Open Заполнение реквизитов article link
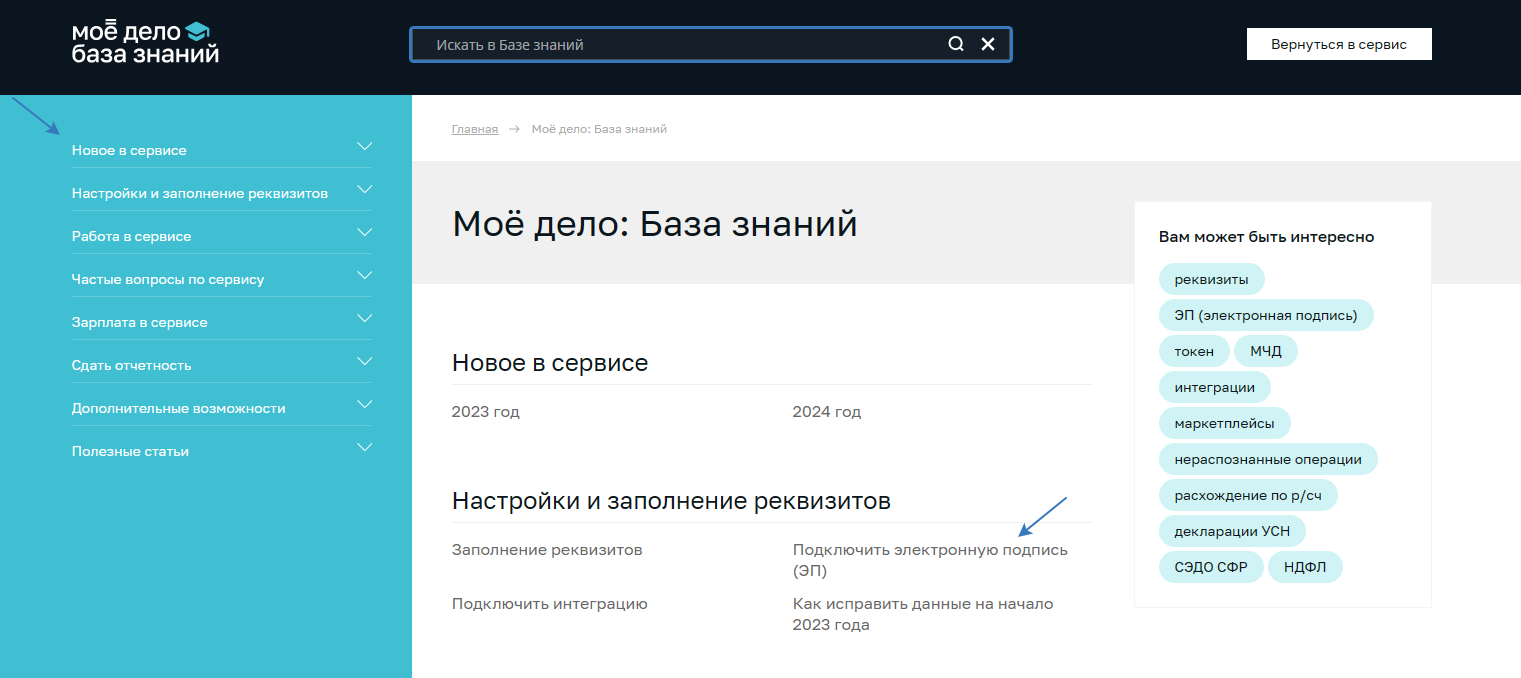The image size is (1521, 678). tap(547, 550)
